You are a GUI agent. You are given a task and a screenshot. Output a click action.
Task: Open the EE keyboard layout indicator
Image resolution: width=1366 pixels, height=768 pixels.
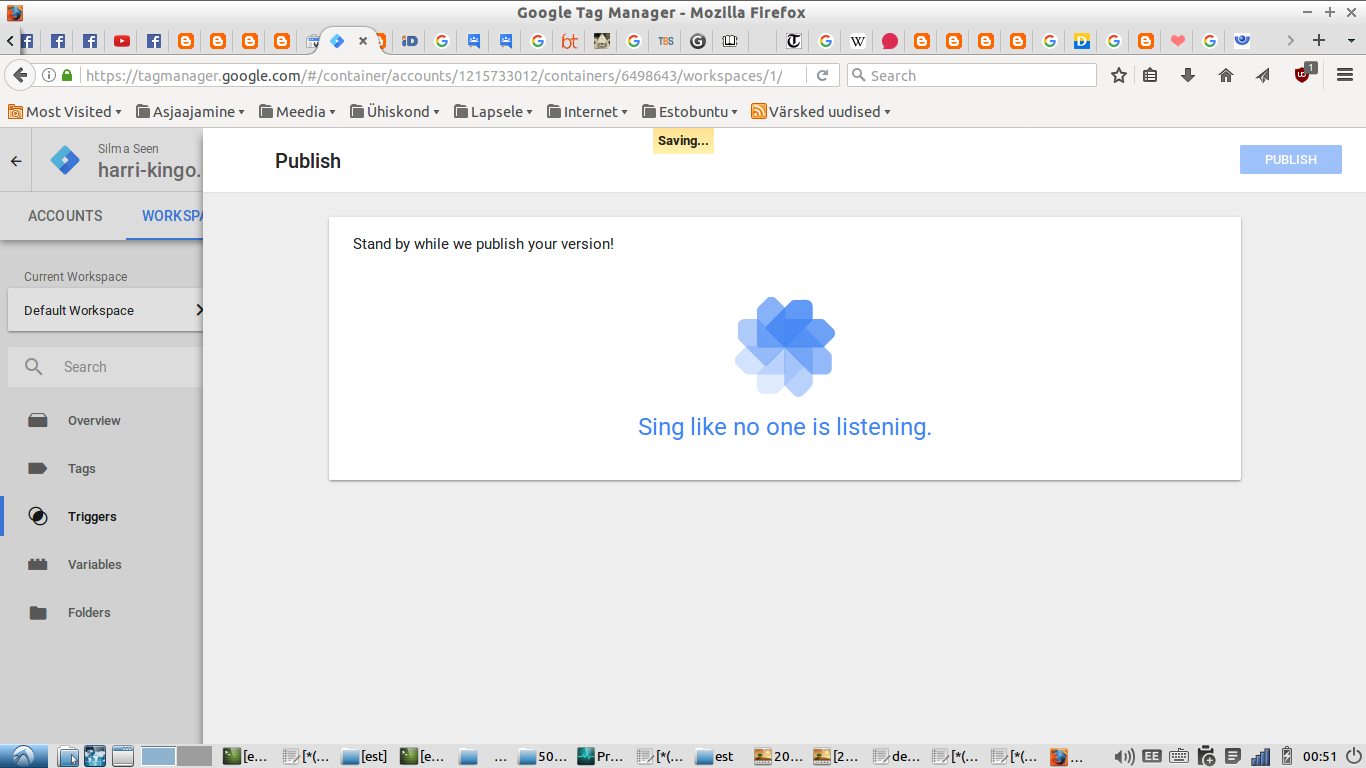tap(1152, 756)
